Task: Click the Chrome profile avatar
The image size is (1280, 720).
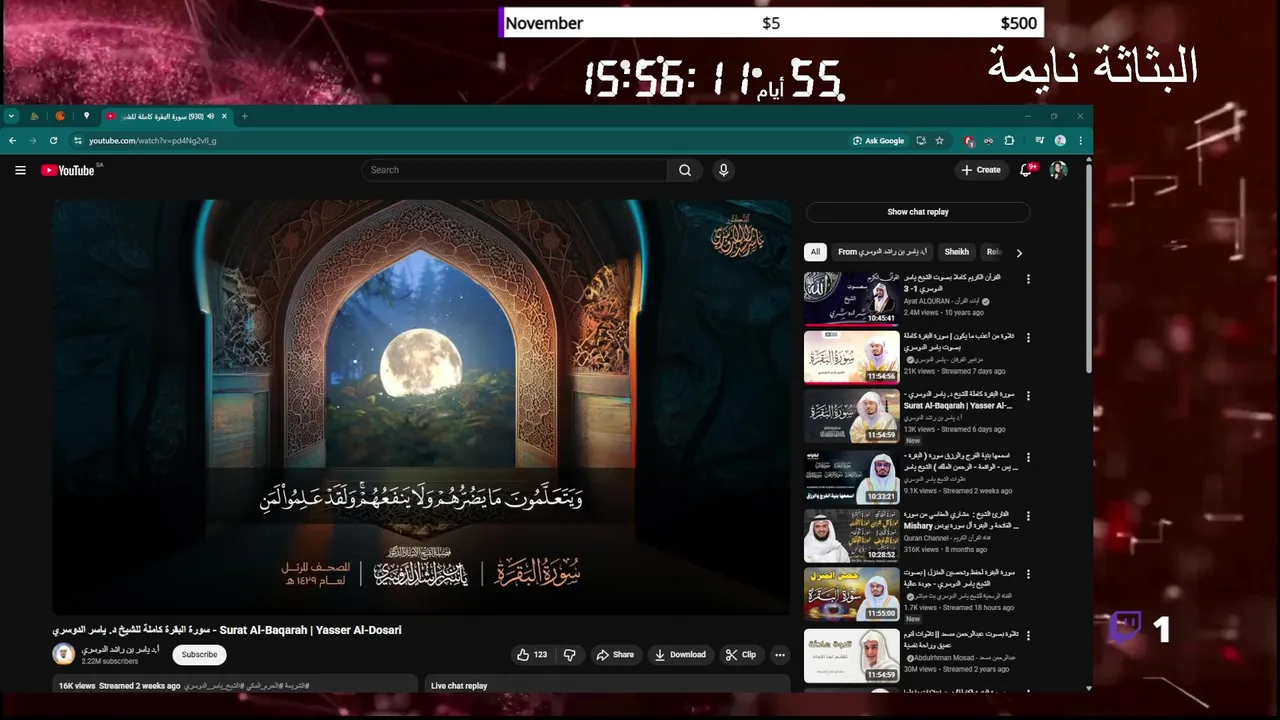Action: (x=1060, y=141)
